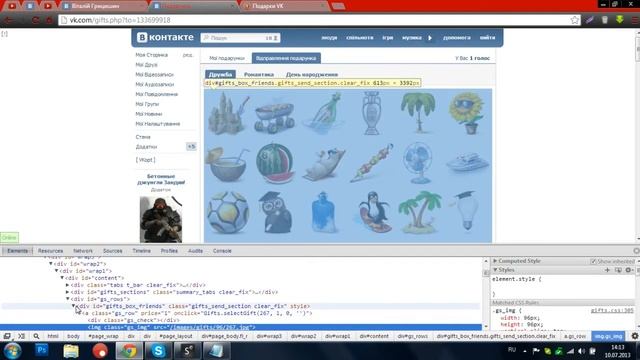Collapse div id="wrap1" node

(x=57, y=271)
